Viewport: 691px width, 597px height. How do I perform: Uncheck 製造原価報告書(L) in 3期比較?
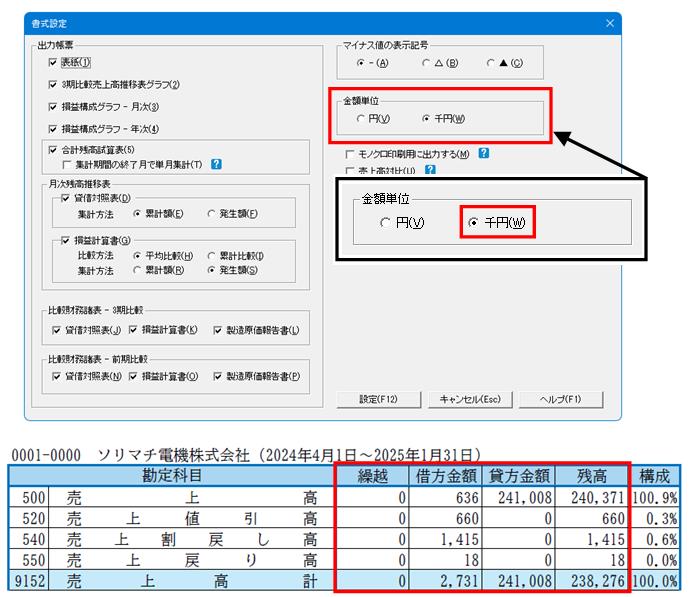coord(217,330)
